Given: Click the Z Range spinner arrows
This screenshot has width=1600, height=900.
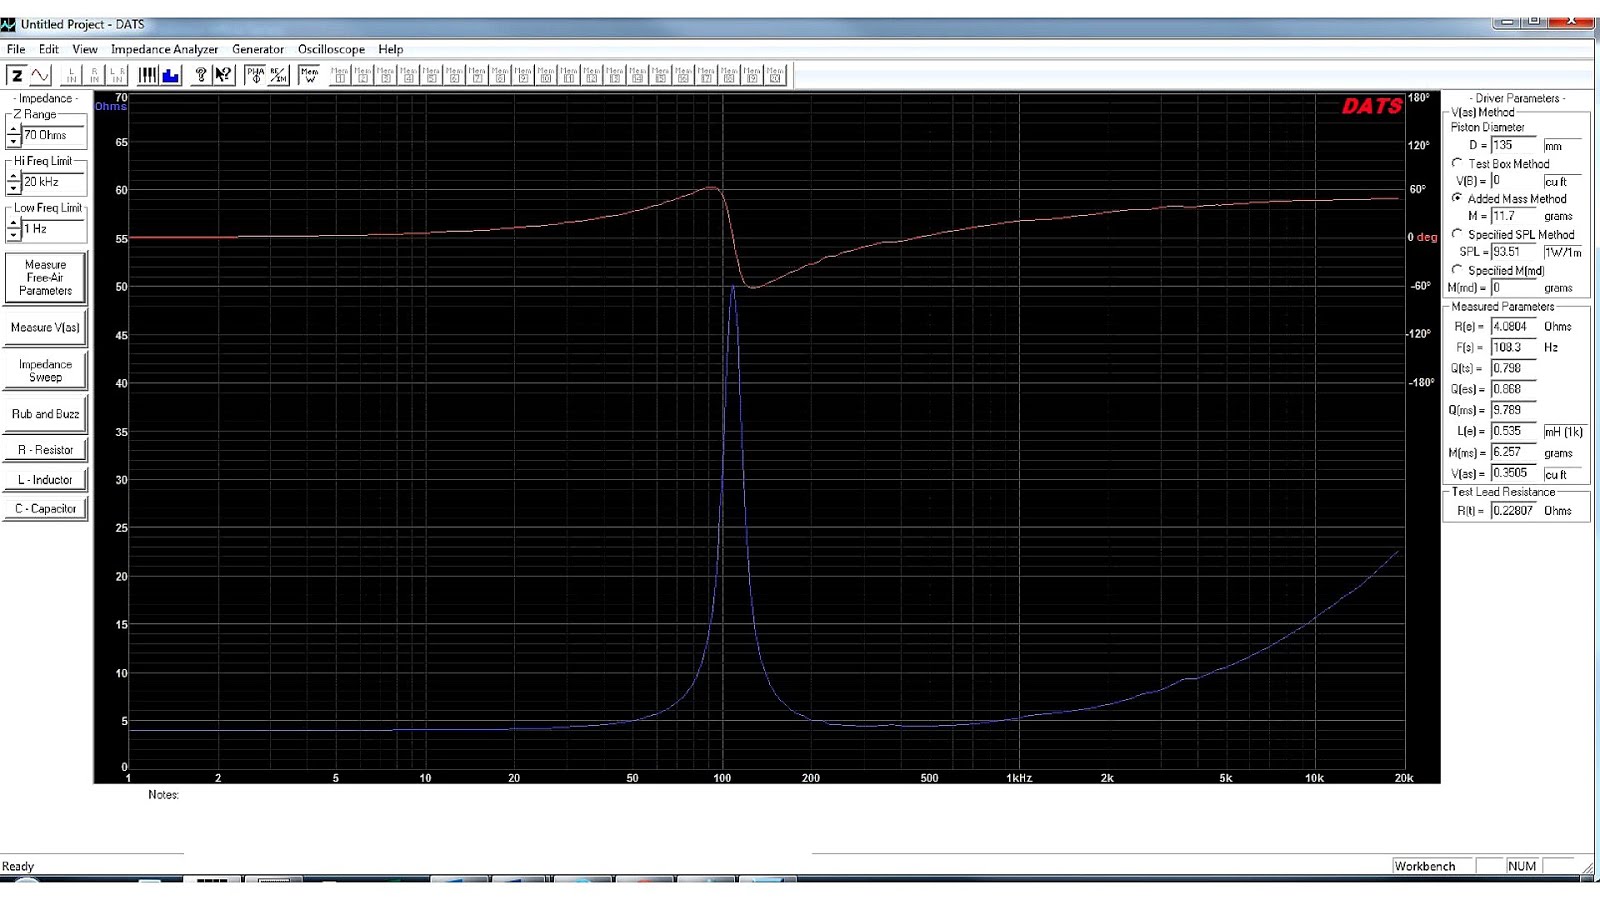Looking at the screenshot, I should point(13,135).
